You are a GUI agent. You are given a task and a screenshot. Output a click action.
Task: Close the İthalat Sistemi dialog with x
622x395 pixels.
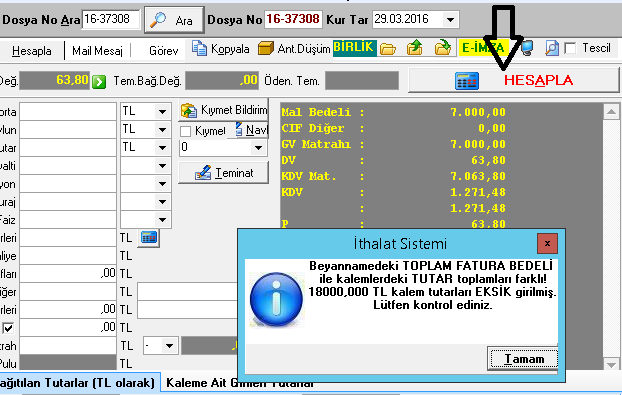pos(547,244)
